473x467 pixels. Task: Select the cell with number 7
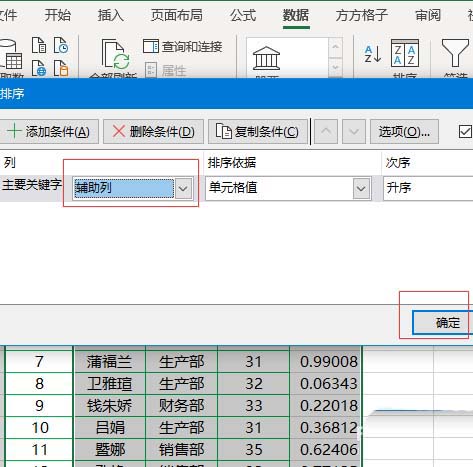[39, 362]
